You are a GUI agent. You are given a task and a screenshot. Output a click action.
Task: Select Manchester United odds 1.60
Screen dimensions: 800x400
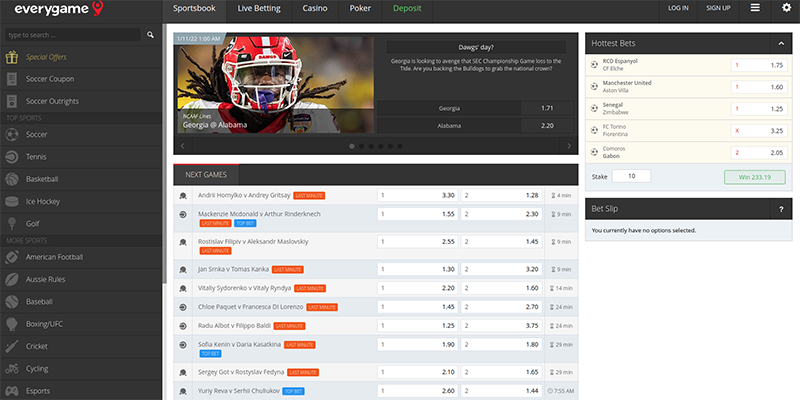[x=759, y=87]
